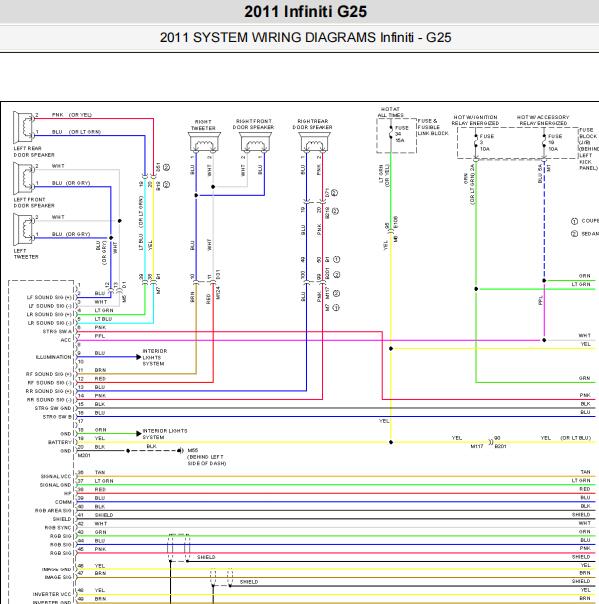Screen dimensions: 599x604
Task: Click "BLU (OR LT GRN)" on left rear speaker wire
Action: 76,132
